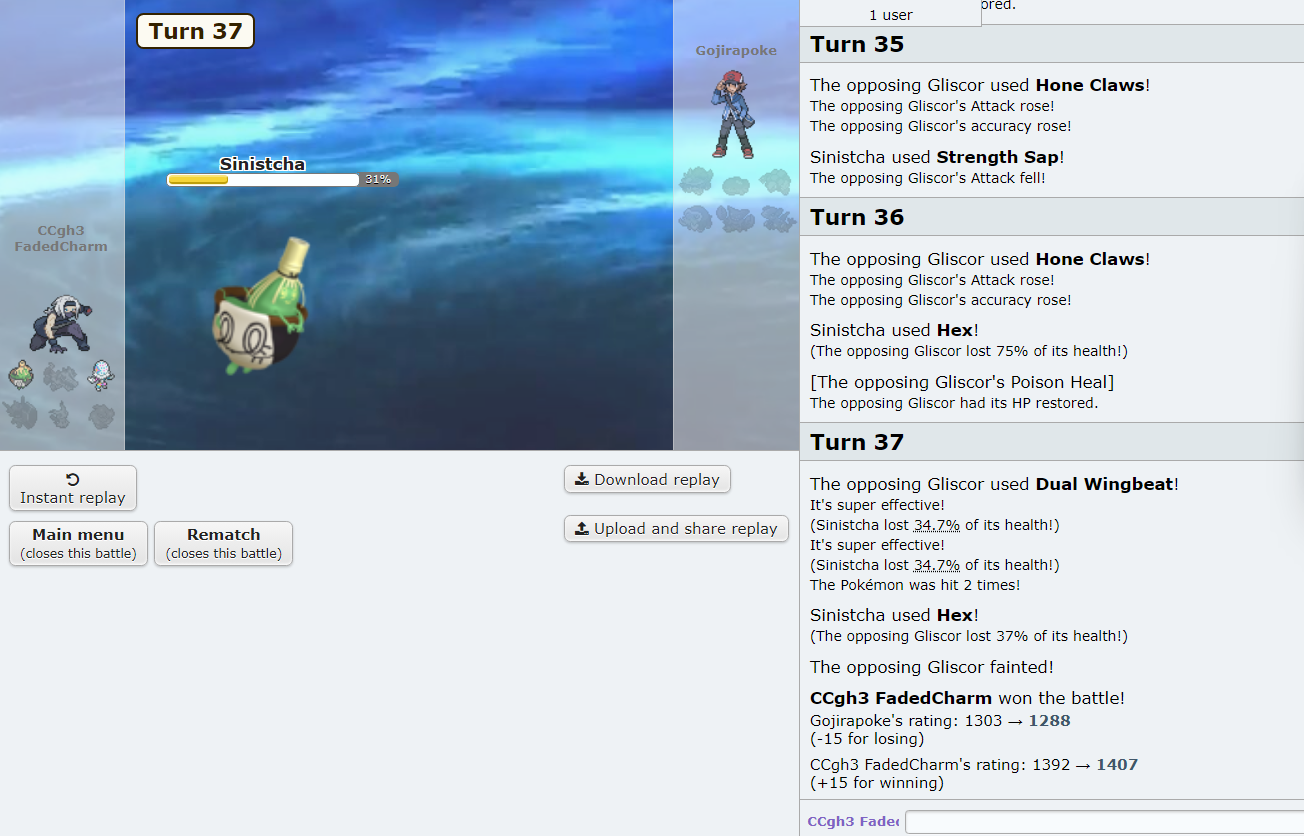Click the first fainted icon in Gojirapoke's top team row
The width and height of the screenshot is (1304, 836).
tap(696, 181)
